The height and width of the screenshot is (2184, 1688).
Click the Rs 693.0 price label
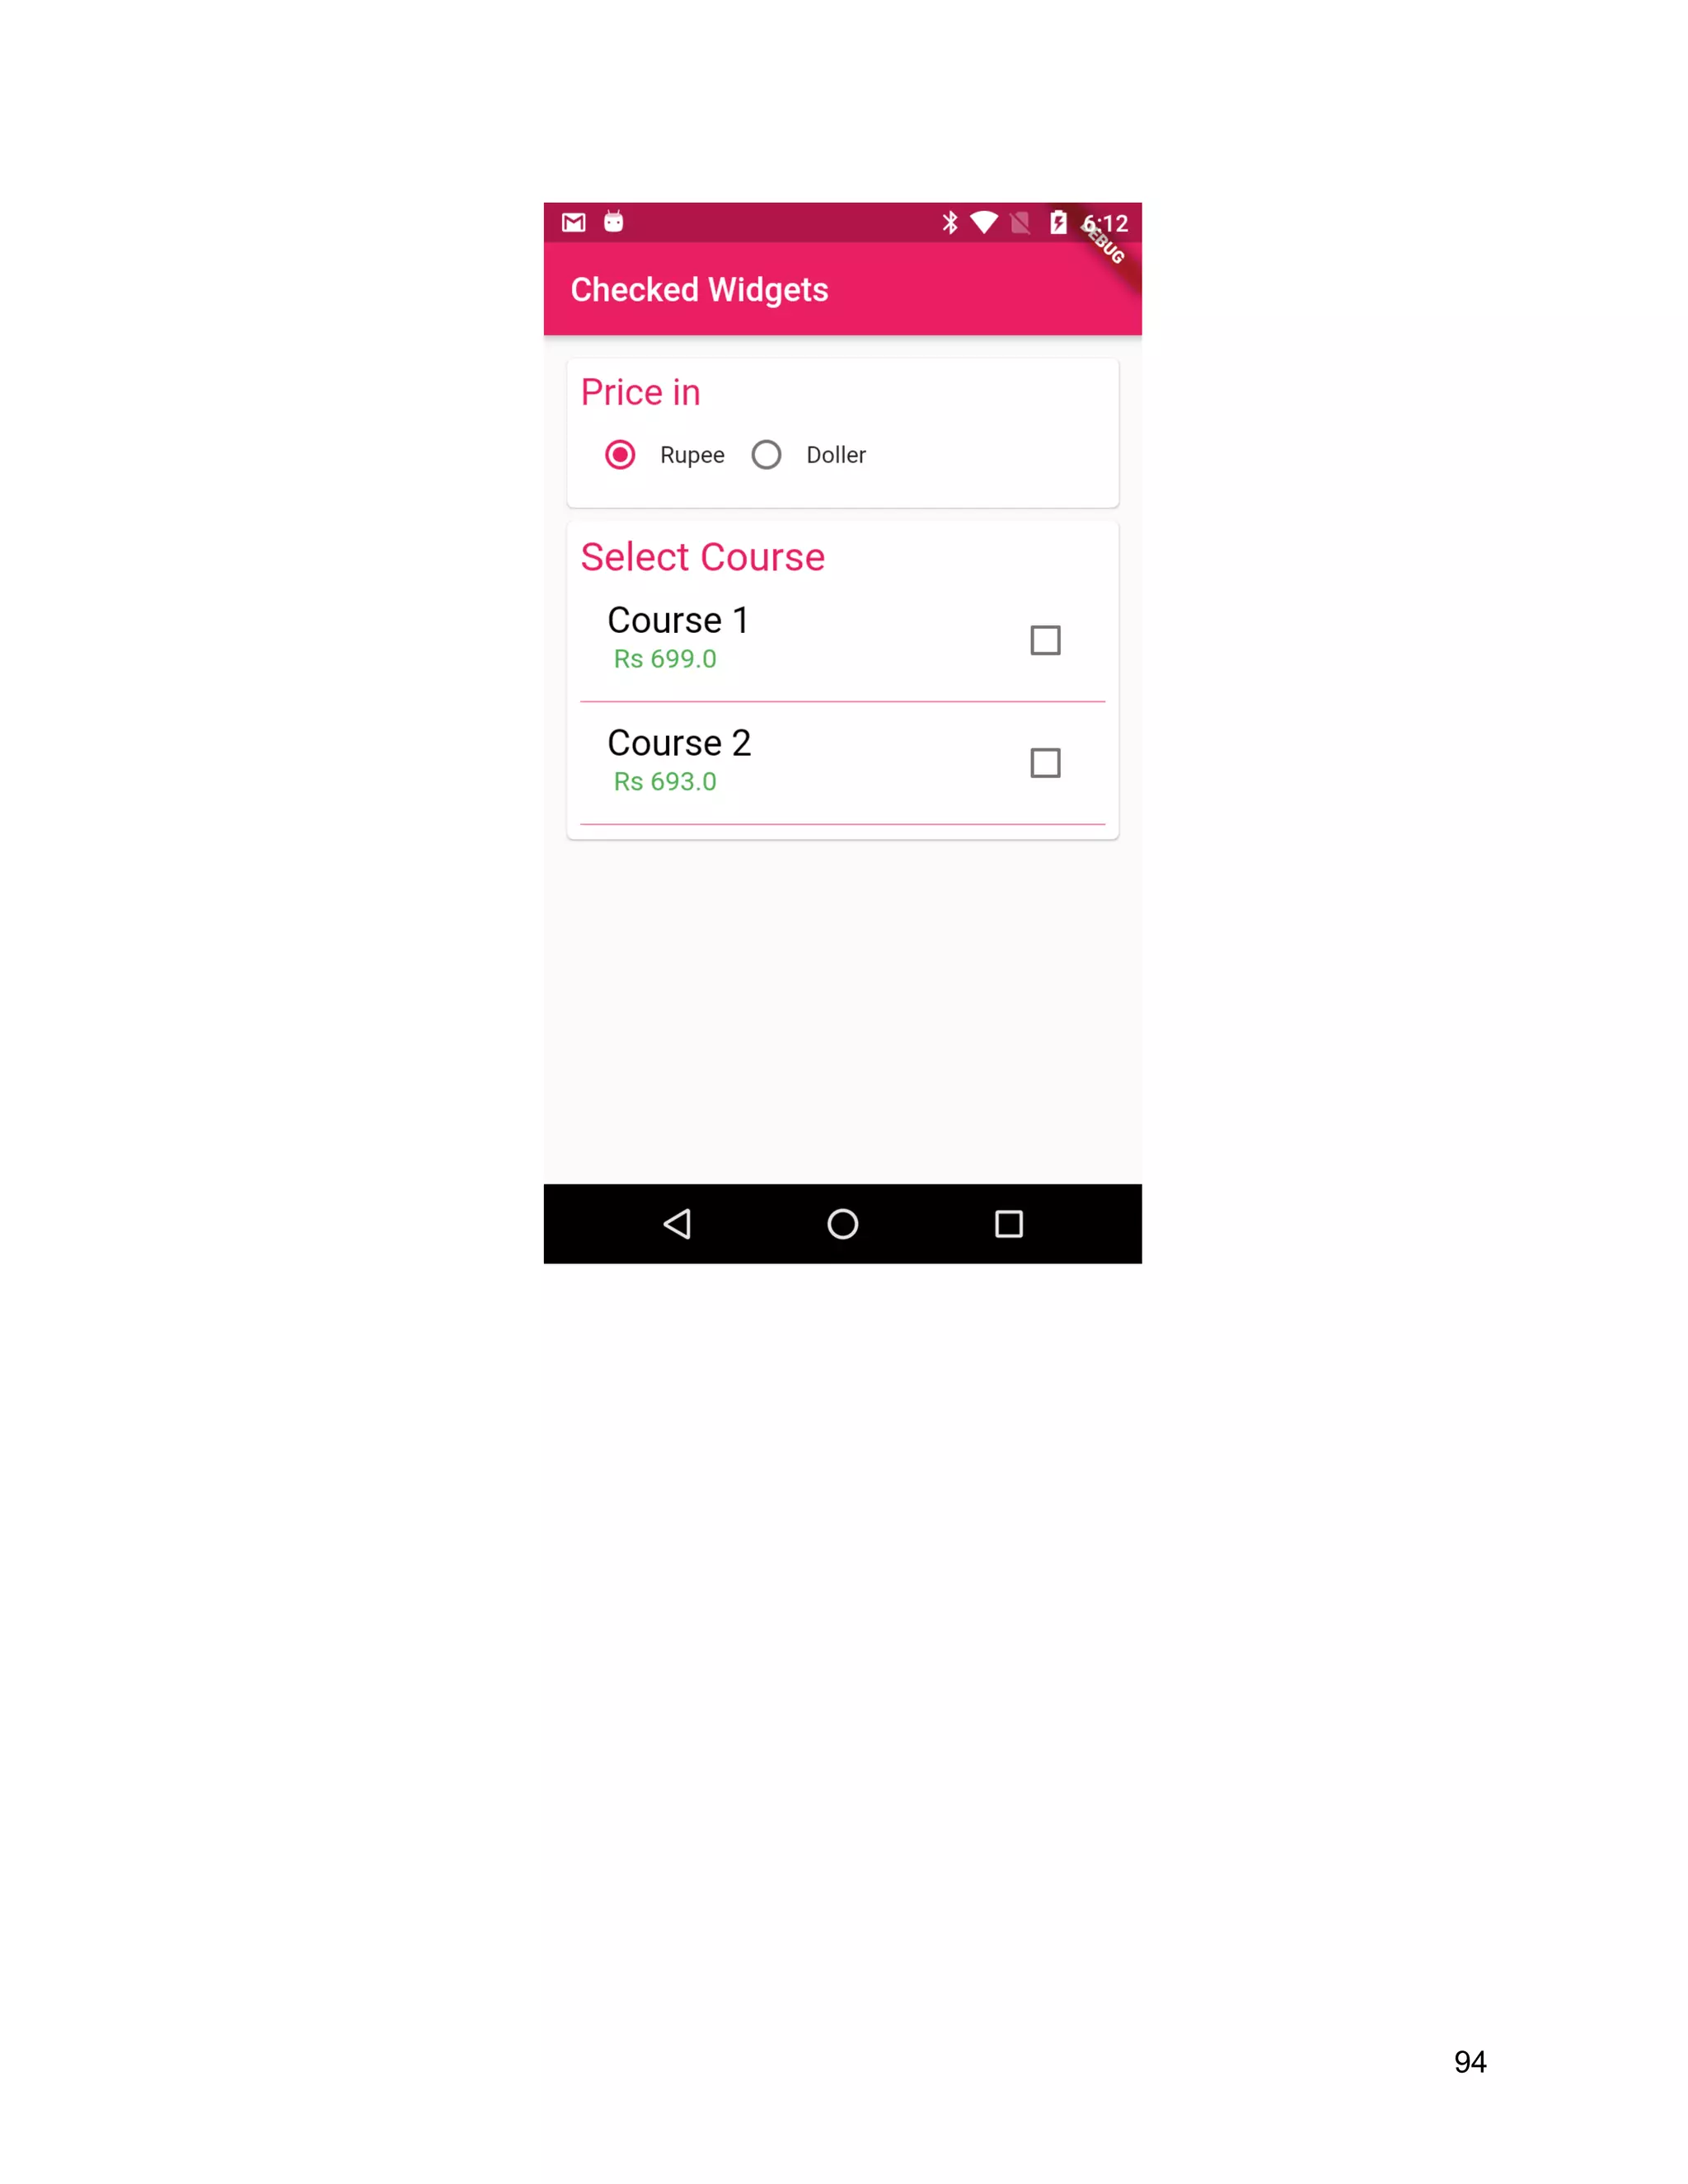[665, 782]
